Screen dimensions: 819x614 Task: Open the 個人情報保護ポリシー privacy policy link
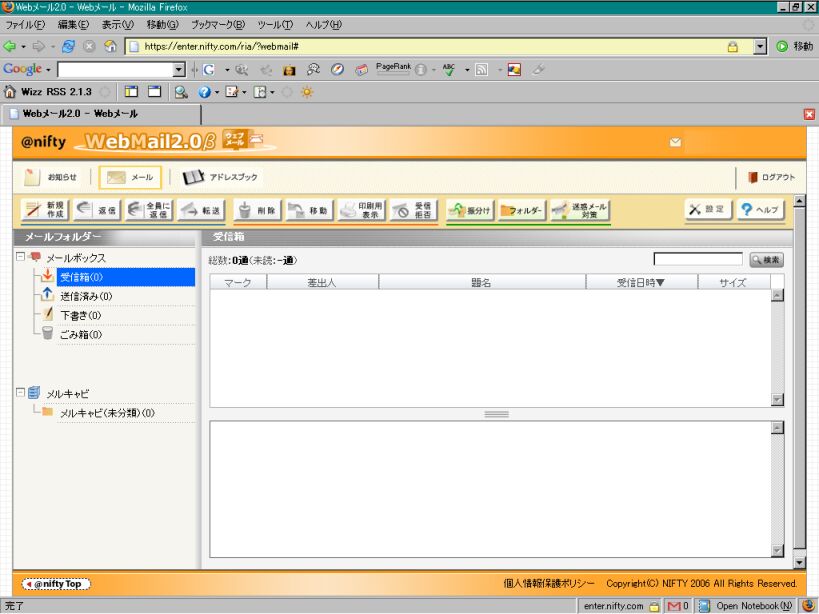tap(548, 584)
